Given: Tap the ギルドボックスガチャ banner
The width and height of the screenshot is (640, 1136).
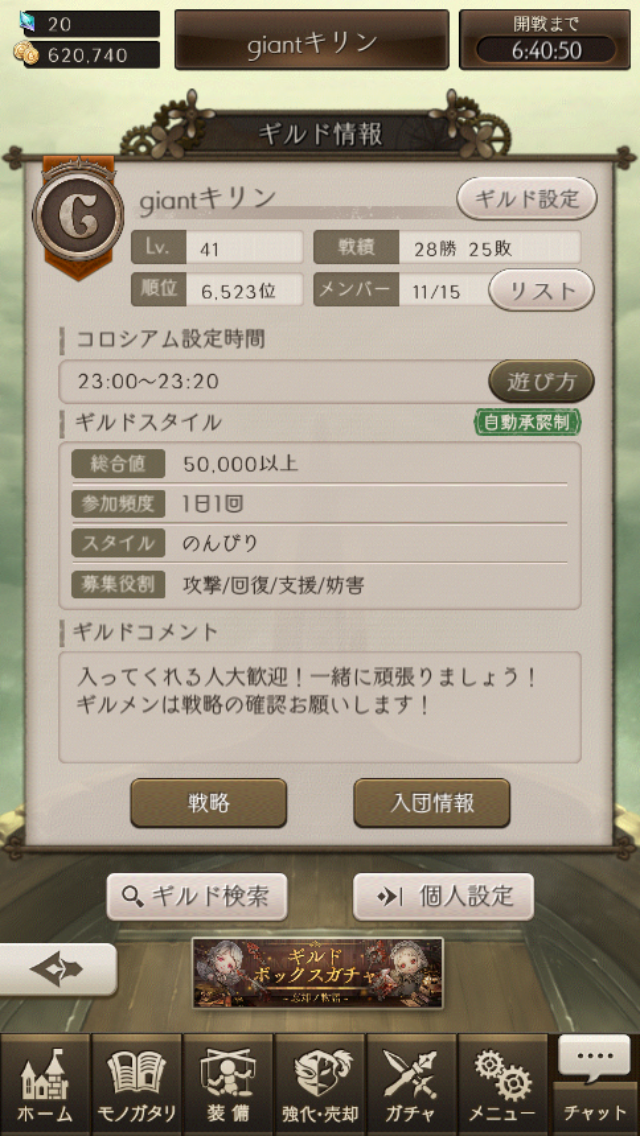Looking at the screenshot, I should [x=318, y=973].
